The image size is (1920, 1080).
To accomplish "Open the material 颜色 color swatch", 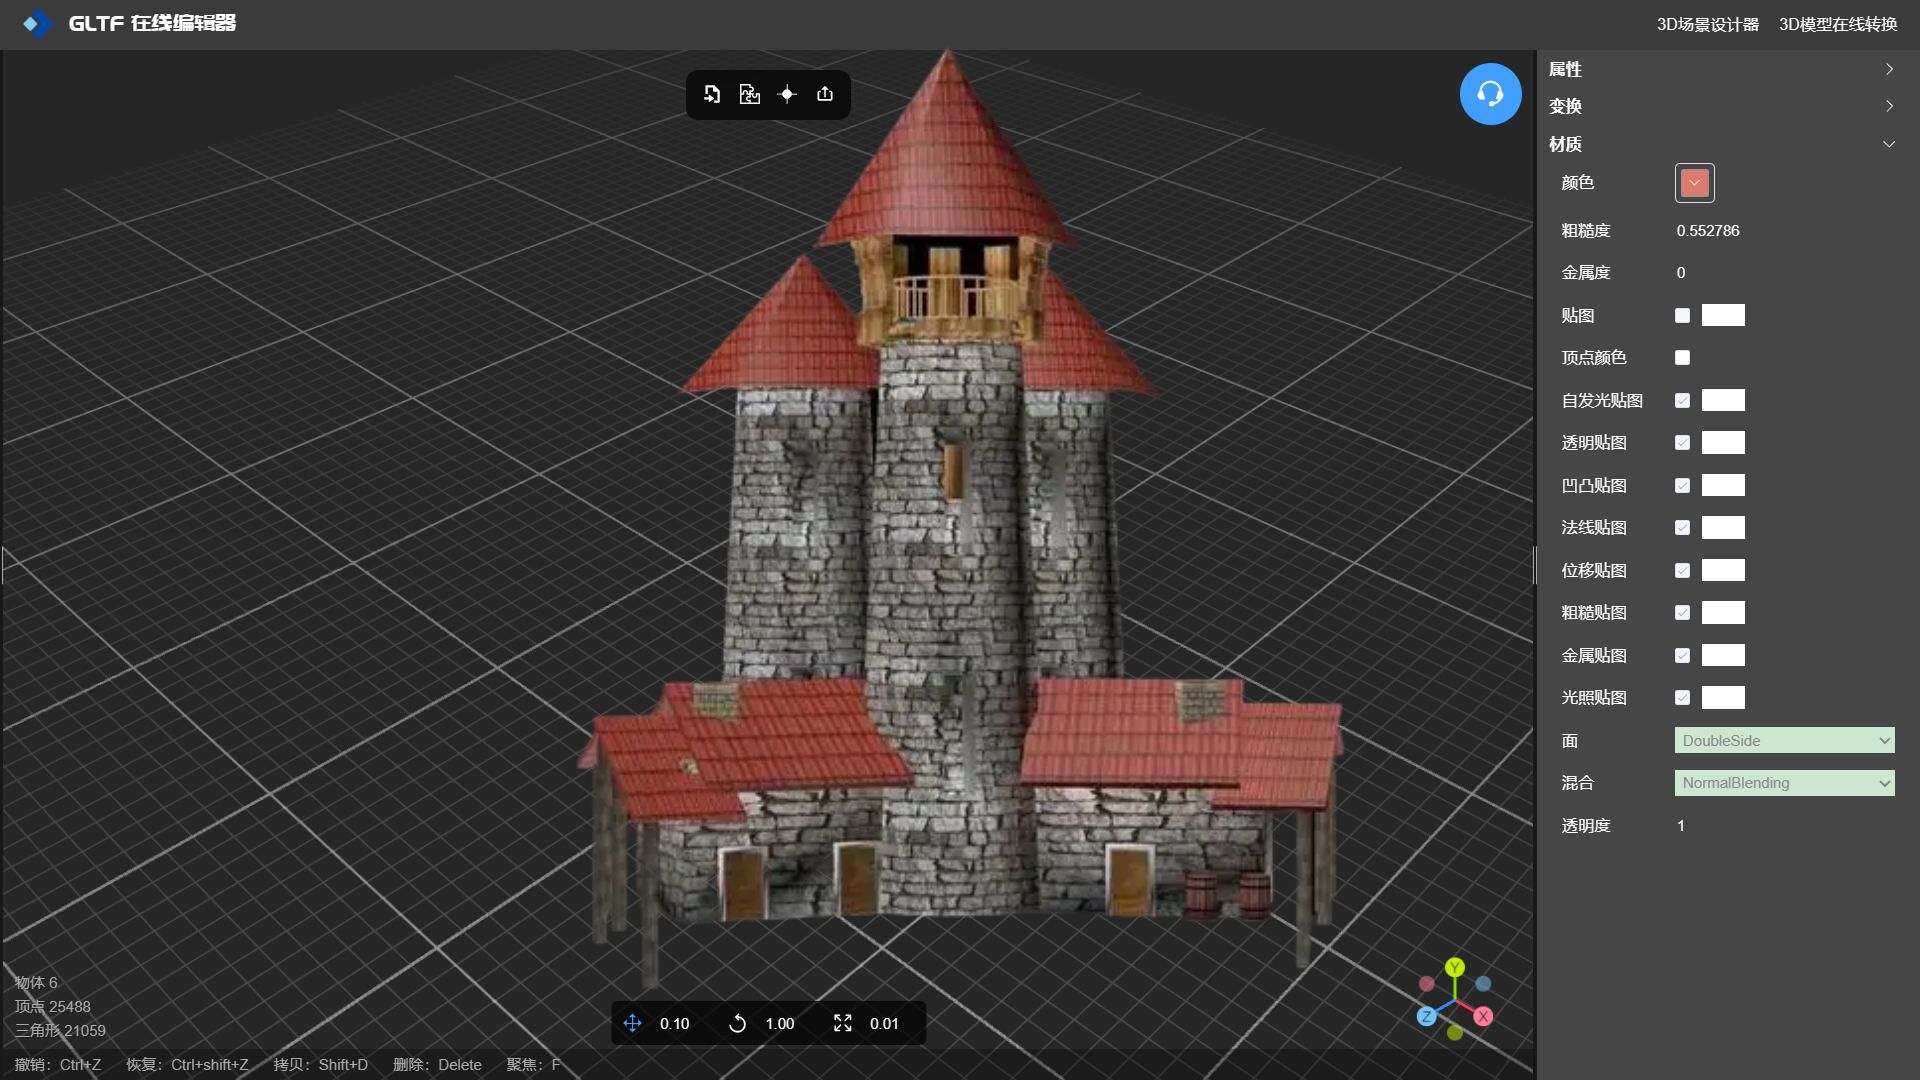I will tap(1694, 183).
